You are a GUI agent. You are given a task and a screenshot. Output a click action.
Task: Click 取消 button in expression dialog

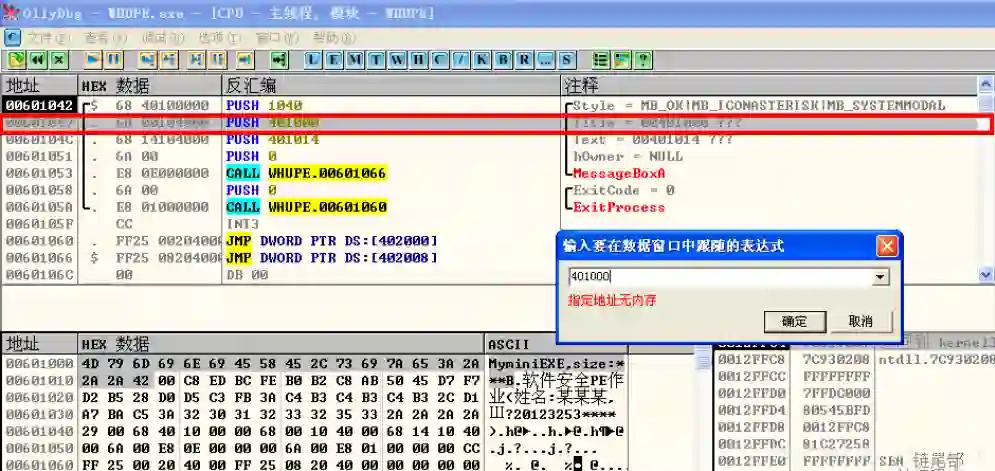tap(861, 321)
